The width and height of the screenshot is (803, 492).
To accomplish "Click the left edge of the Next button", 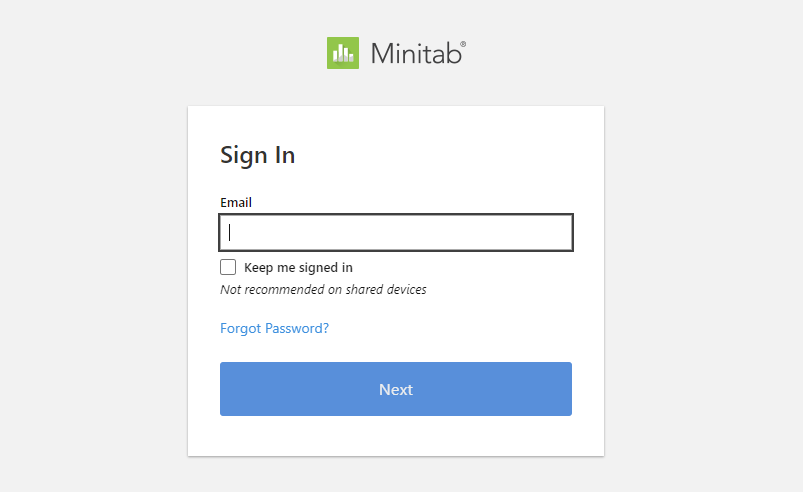I will (x=228, y=389).
